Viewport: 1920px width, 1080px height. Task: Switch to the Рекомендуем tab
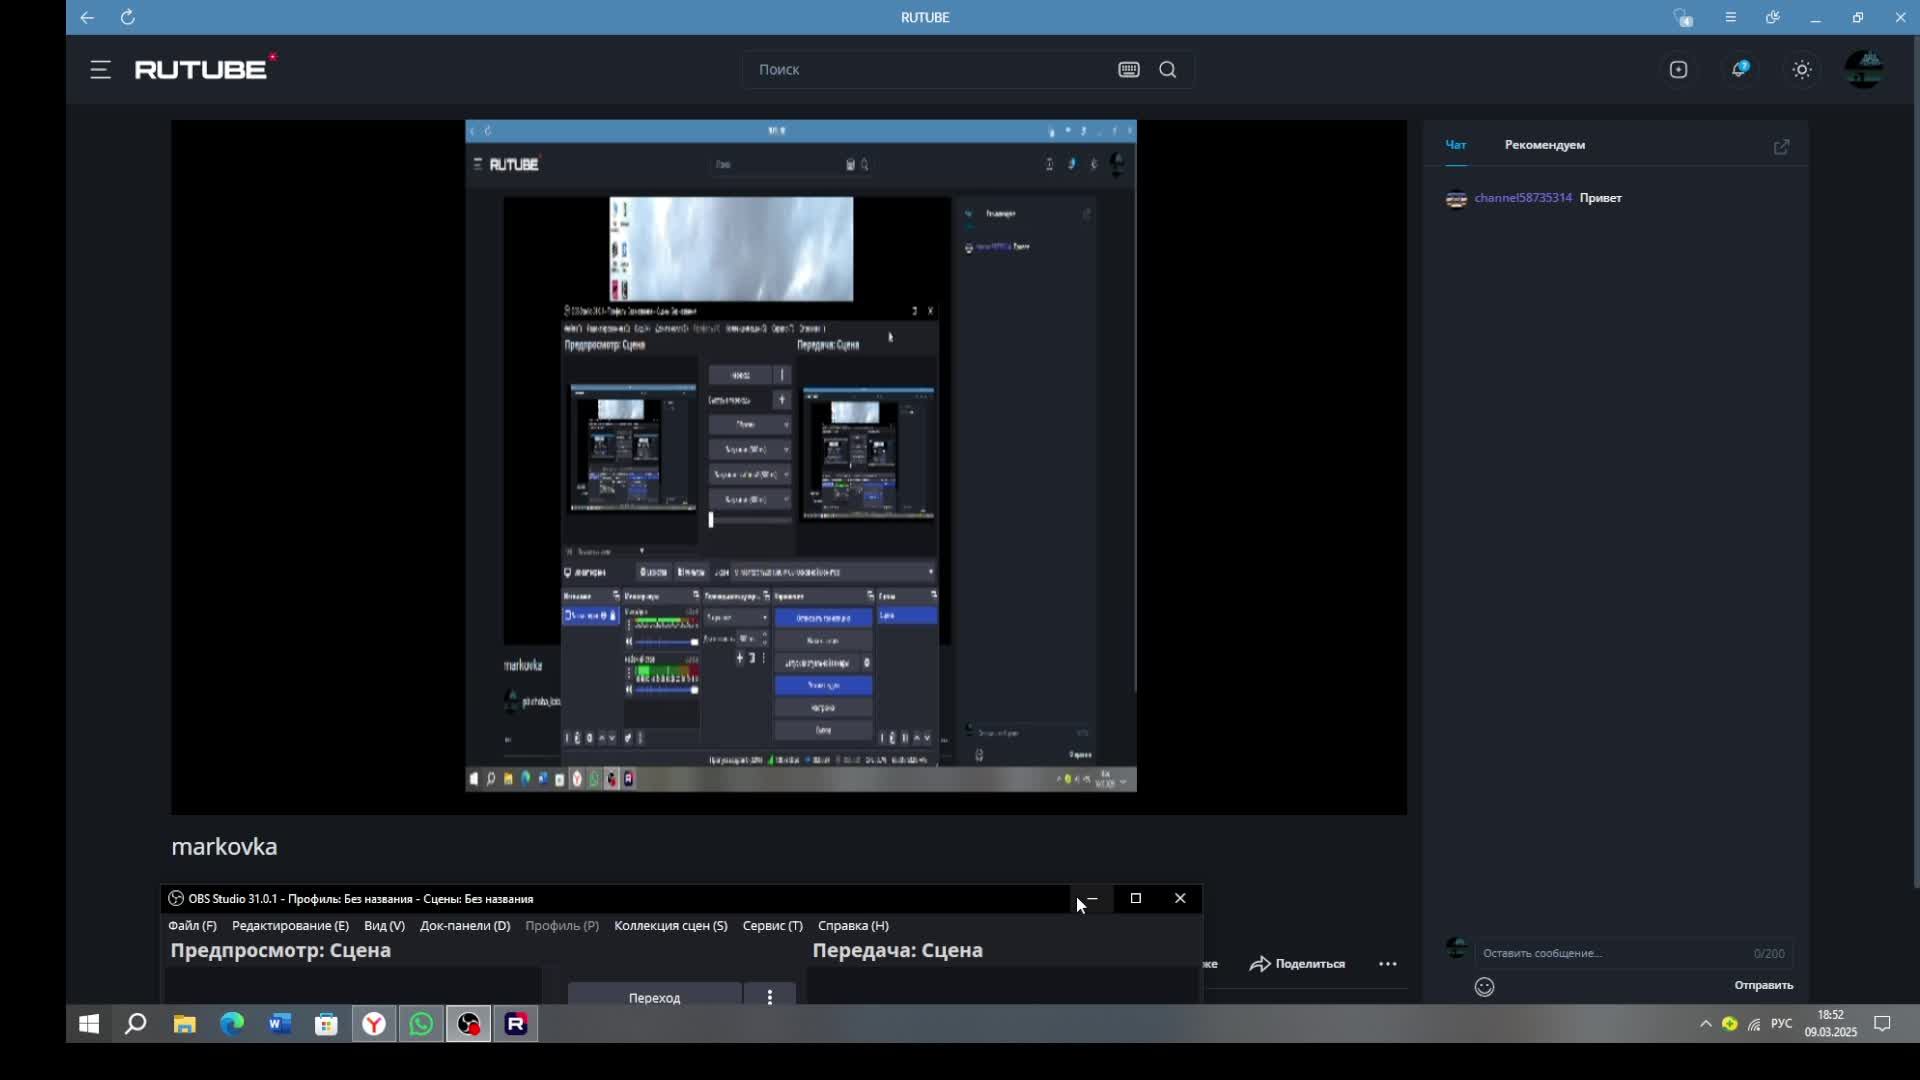pos(1544,145)
